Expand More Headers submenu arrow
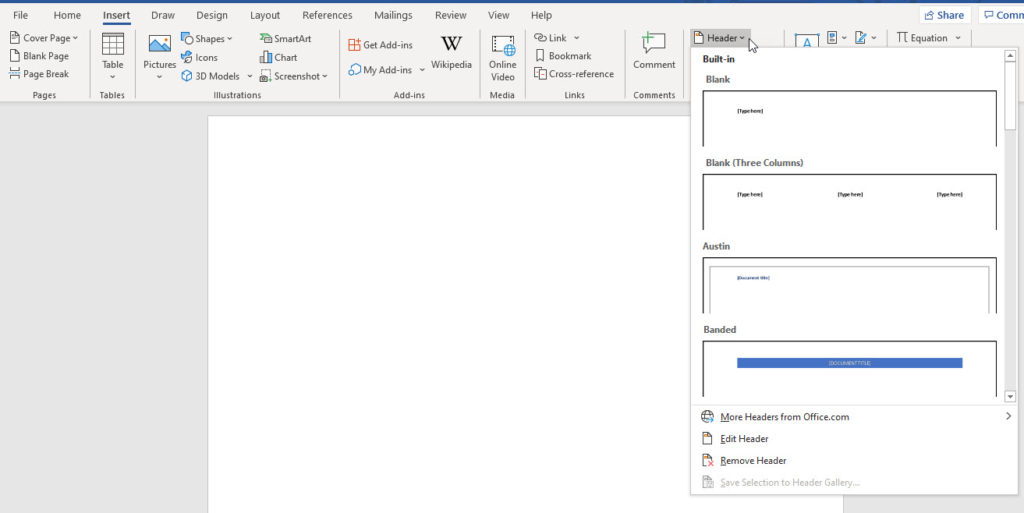This screenshot has height=513, width=1024. [x=1008, y=416]
